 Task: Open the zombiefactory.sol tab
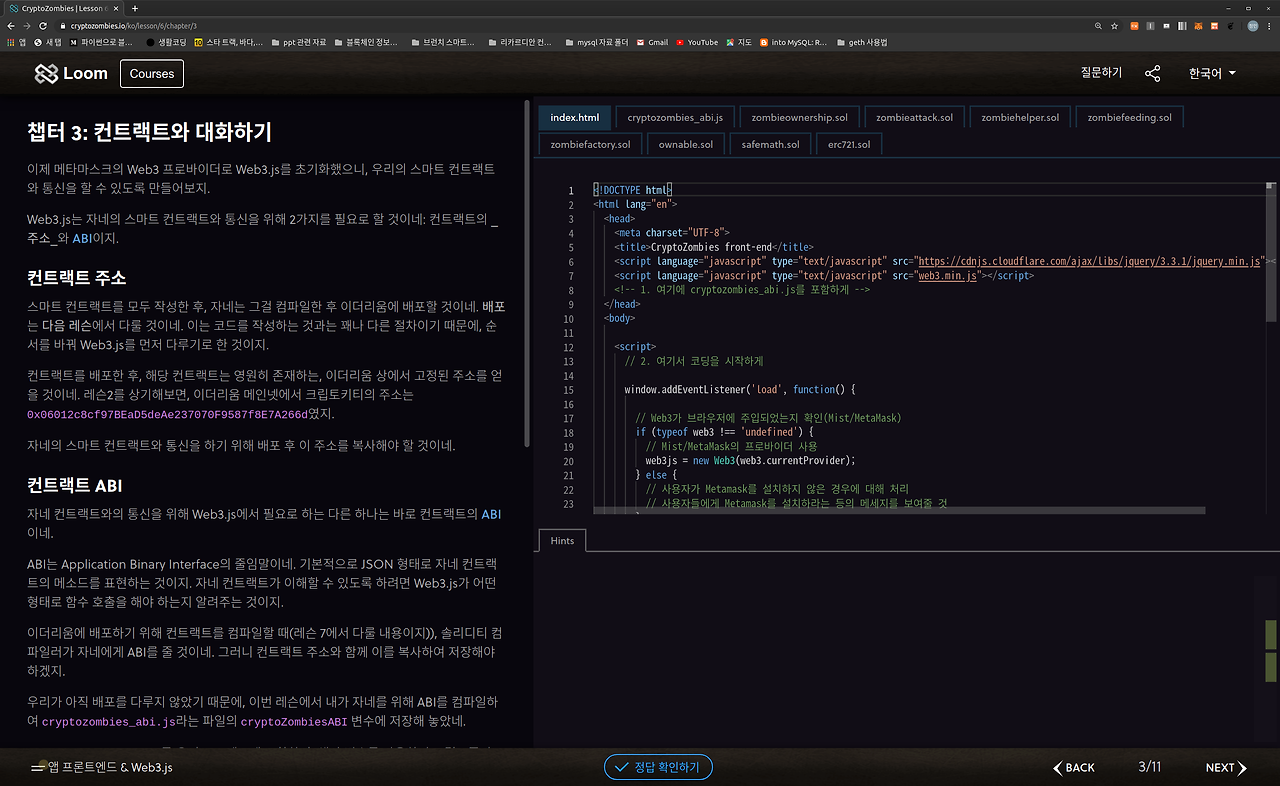coord(590,144)
